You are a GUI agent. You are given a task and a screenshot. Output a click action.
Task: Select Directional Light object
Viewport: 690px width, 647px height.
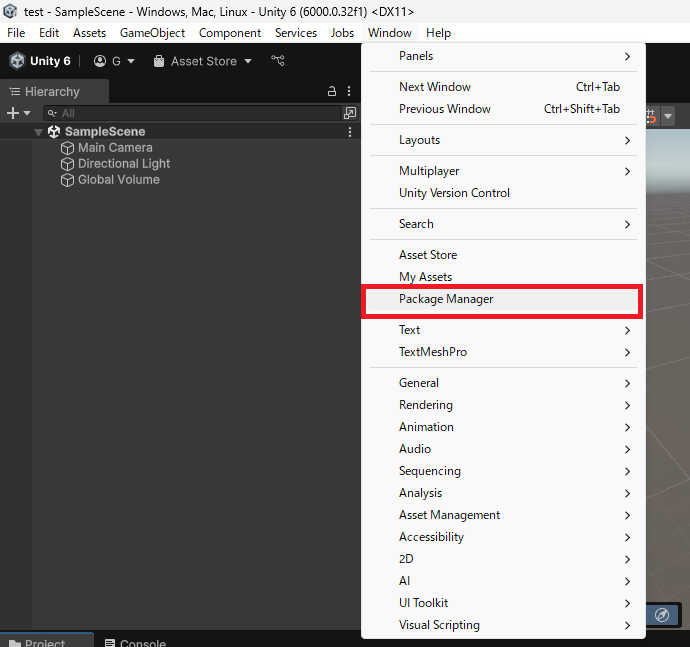coord(124,164)
